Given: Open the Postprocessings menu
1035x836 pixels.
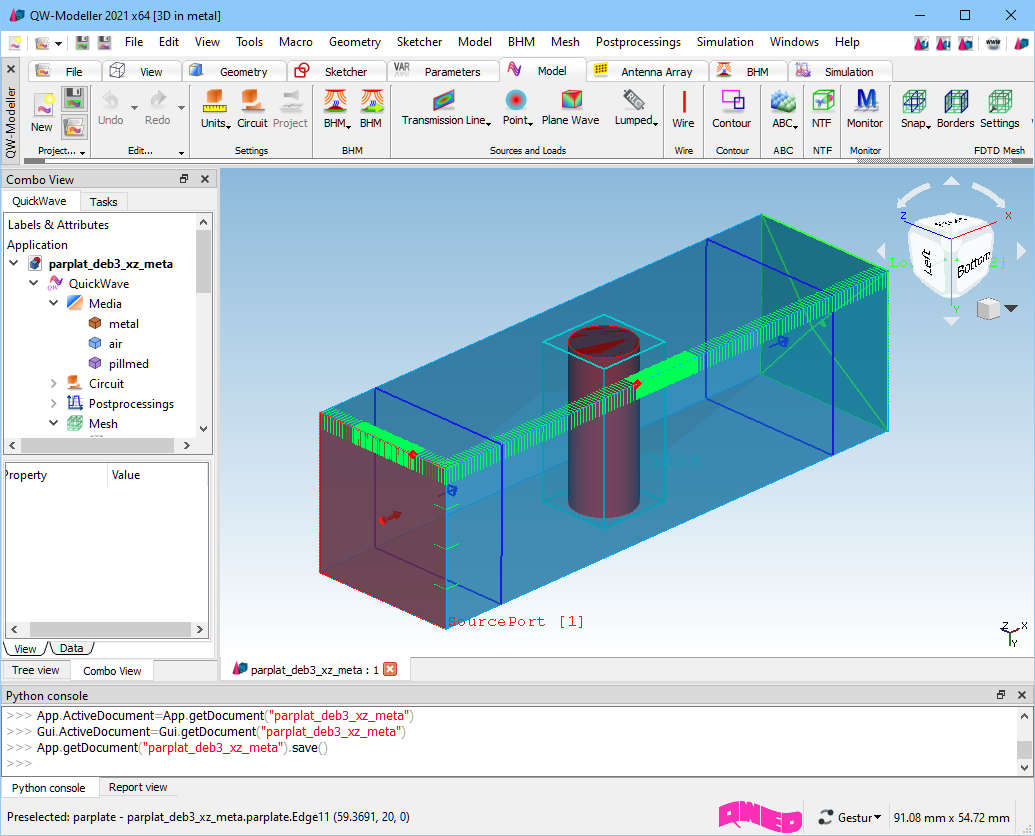Looking at the screenshot, I should 638,42.
